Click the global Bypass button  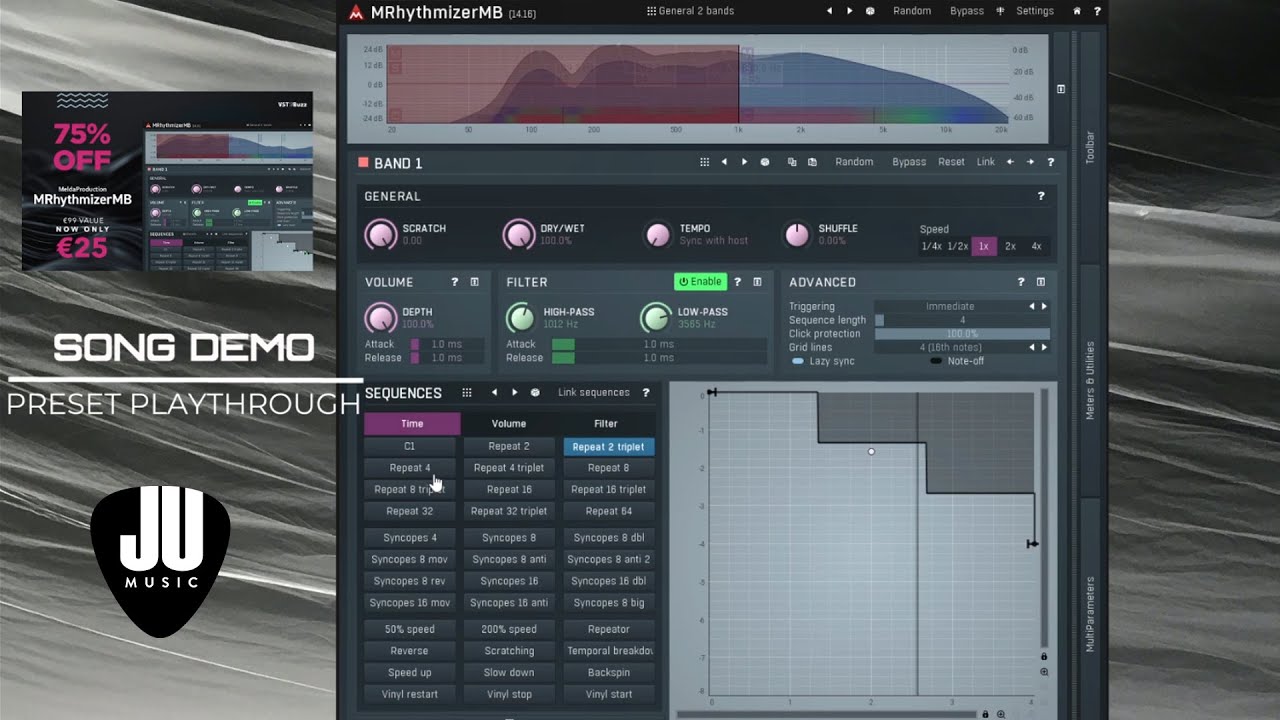point(967,11)
